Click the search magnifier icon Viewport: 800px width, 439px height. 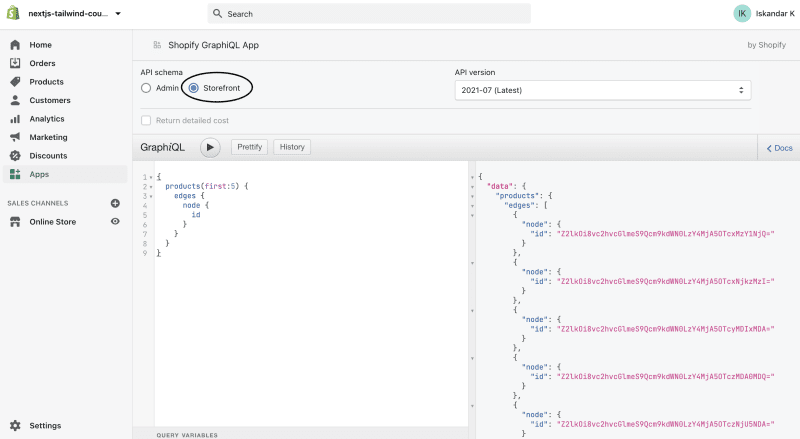[217, 14]
